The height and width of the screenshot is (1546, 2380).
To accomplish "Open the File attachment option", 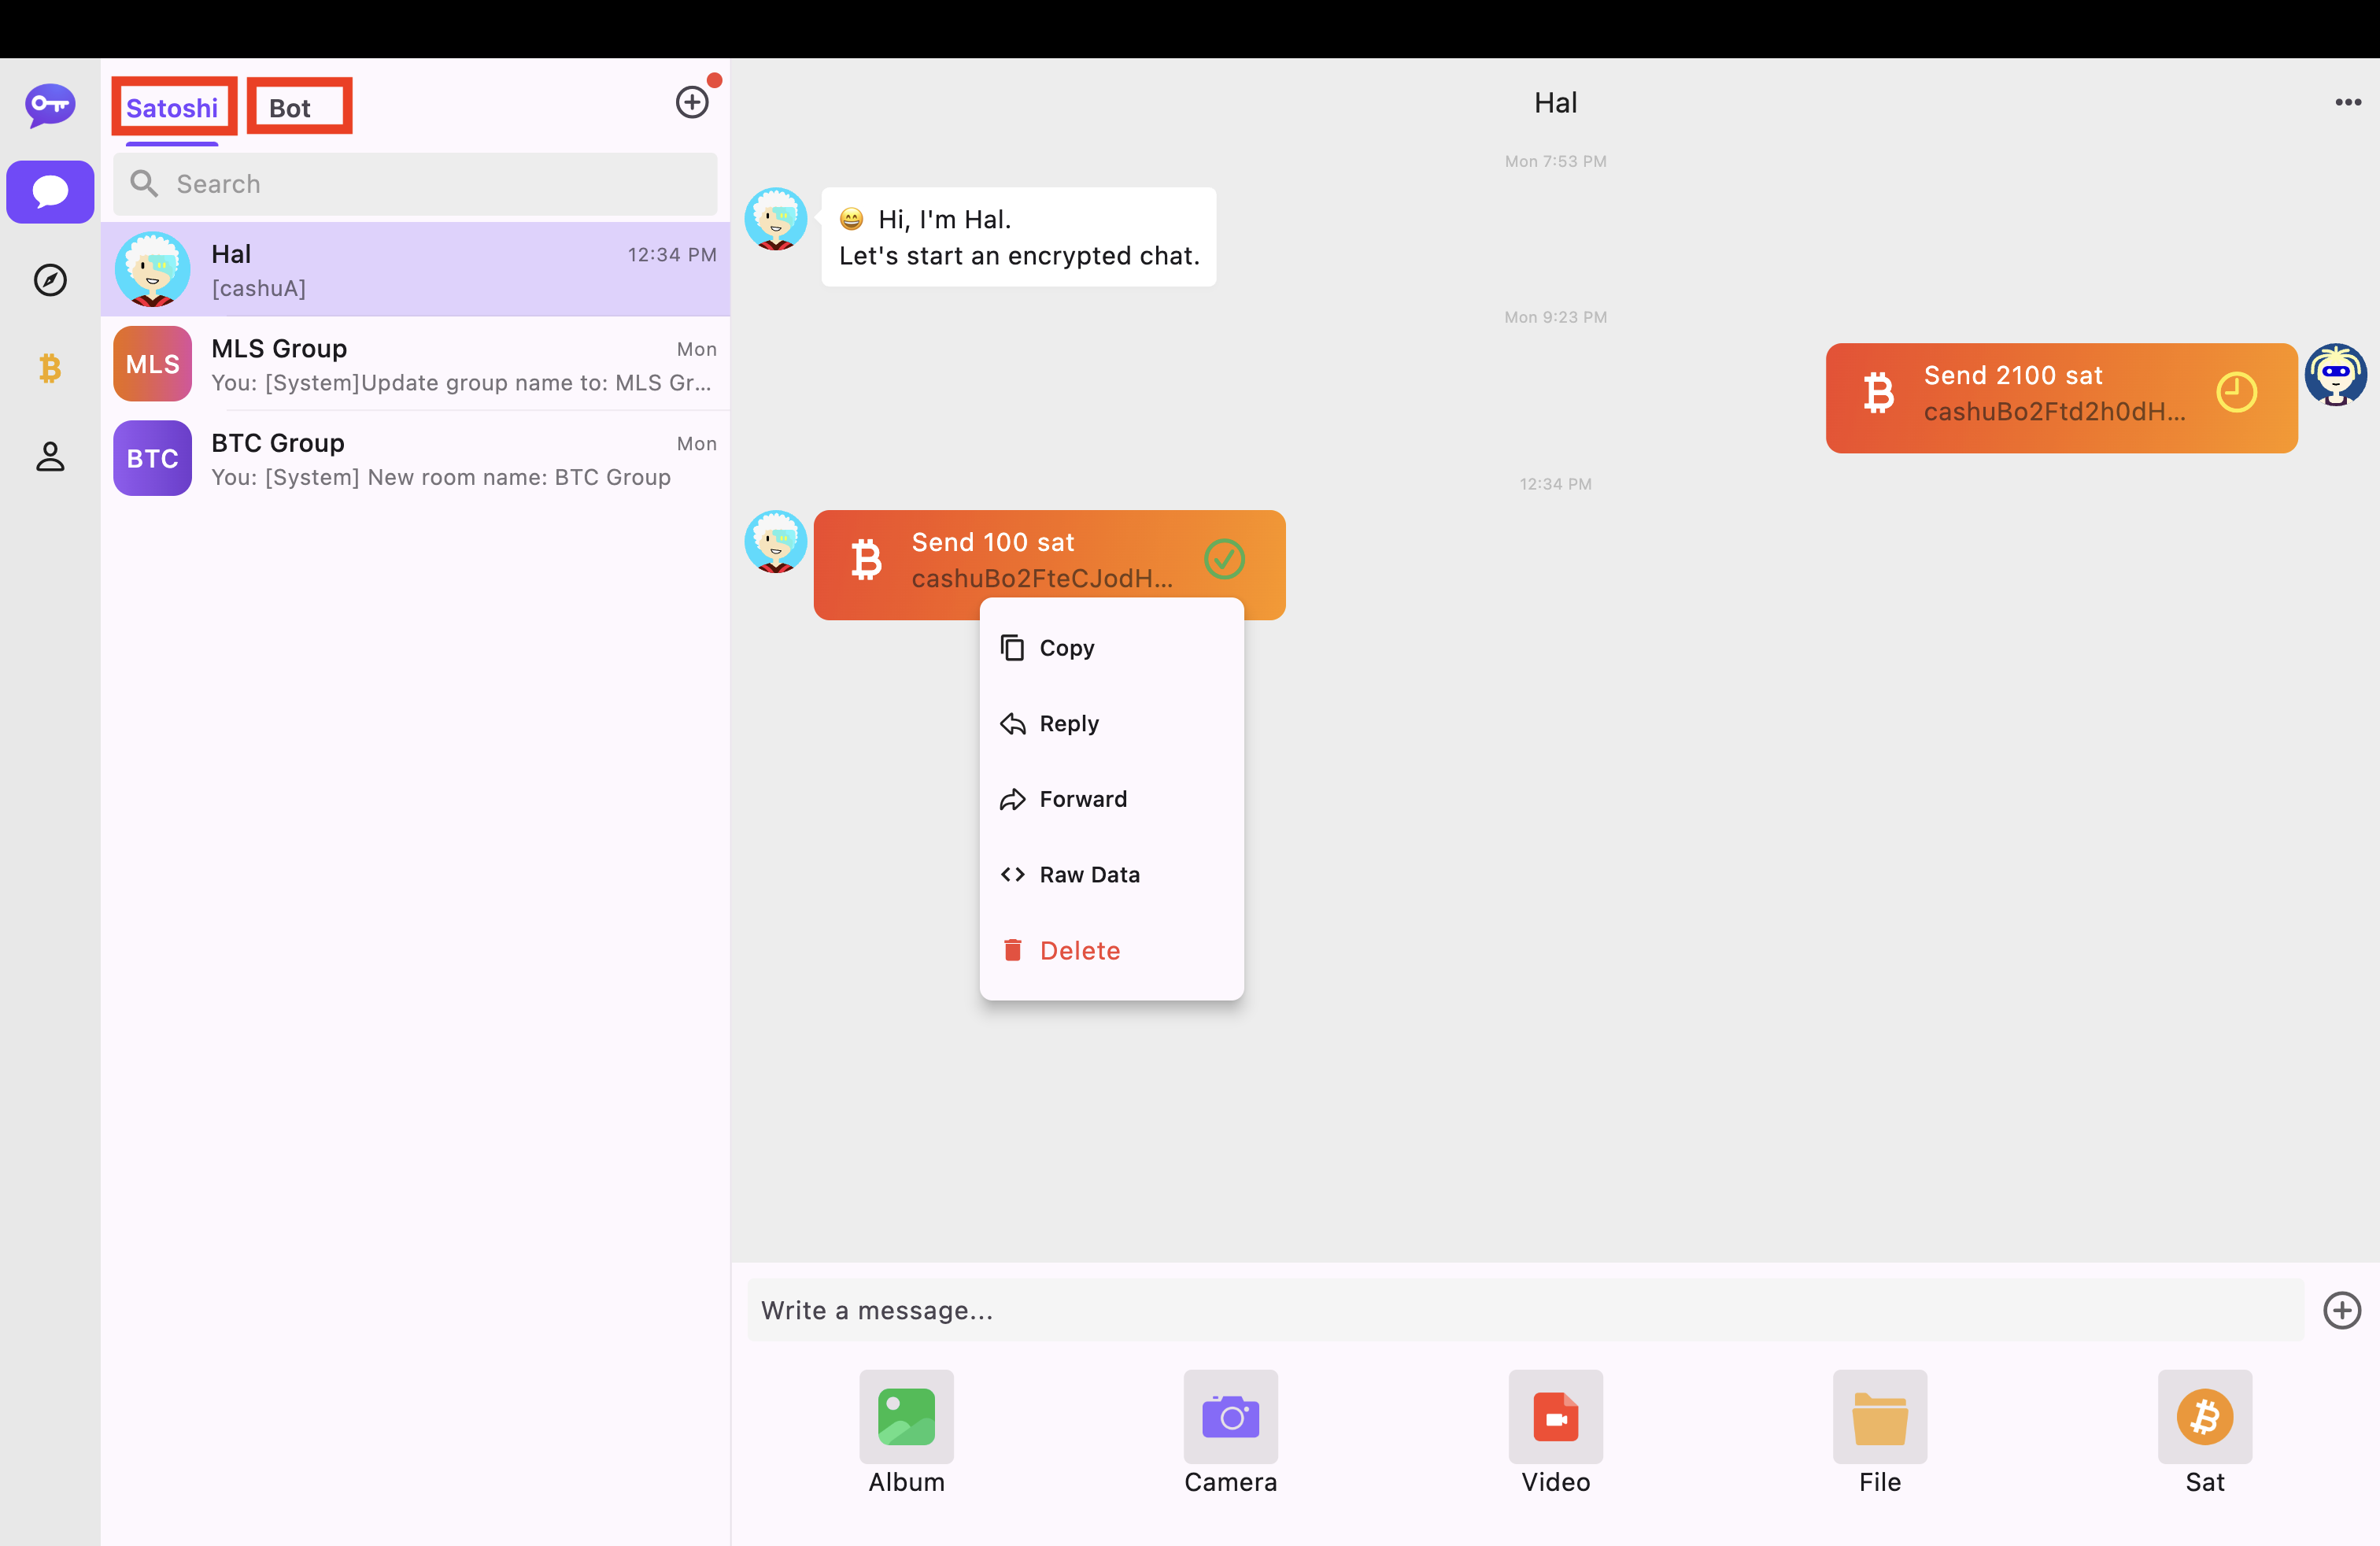I will click(x=1880, y=1432).
